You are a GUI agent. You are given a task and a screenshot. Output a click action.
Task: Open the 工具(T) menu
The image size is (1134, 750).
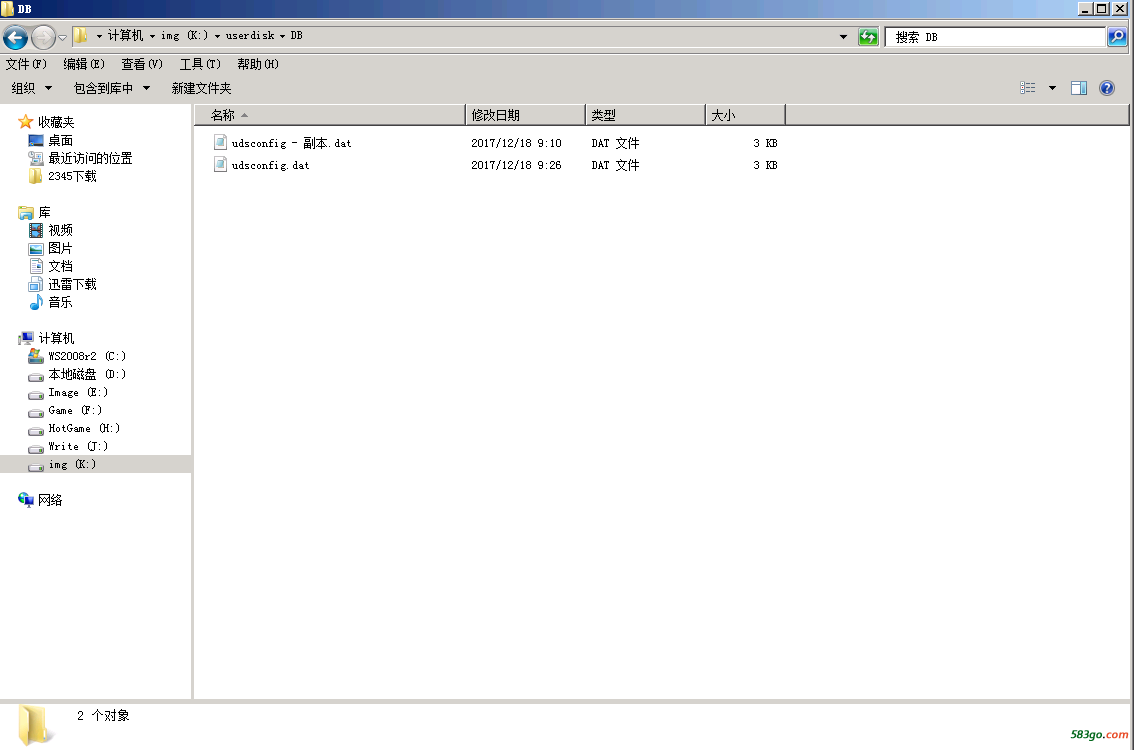[x=200, y=64]
